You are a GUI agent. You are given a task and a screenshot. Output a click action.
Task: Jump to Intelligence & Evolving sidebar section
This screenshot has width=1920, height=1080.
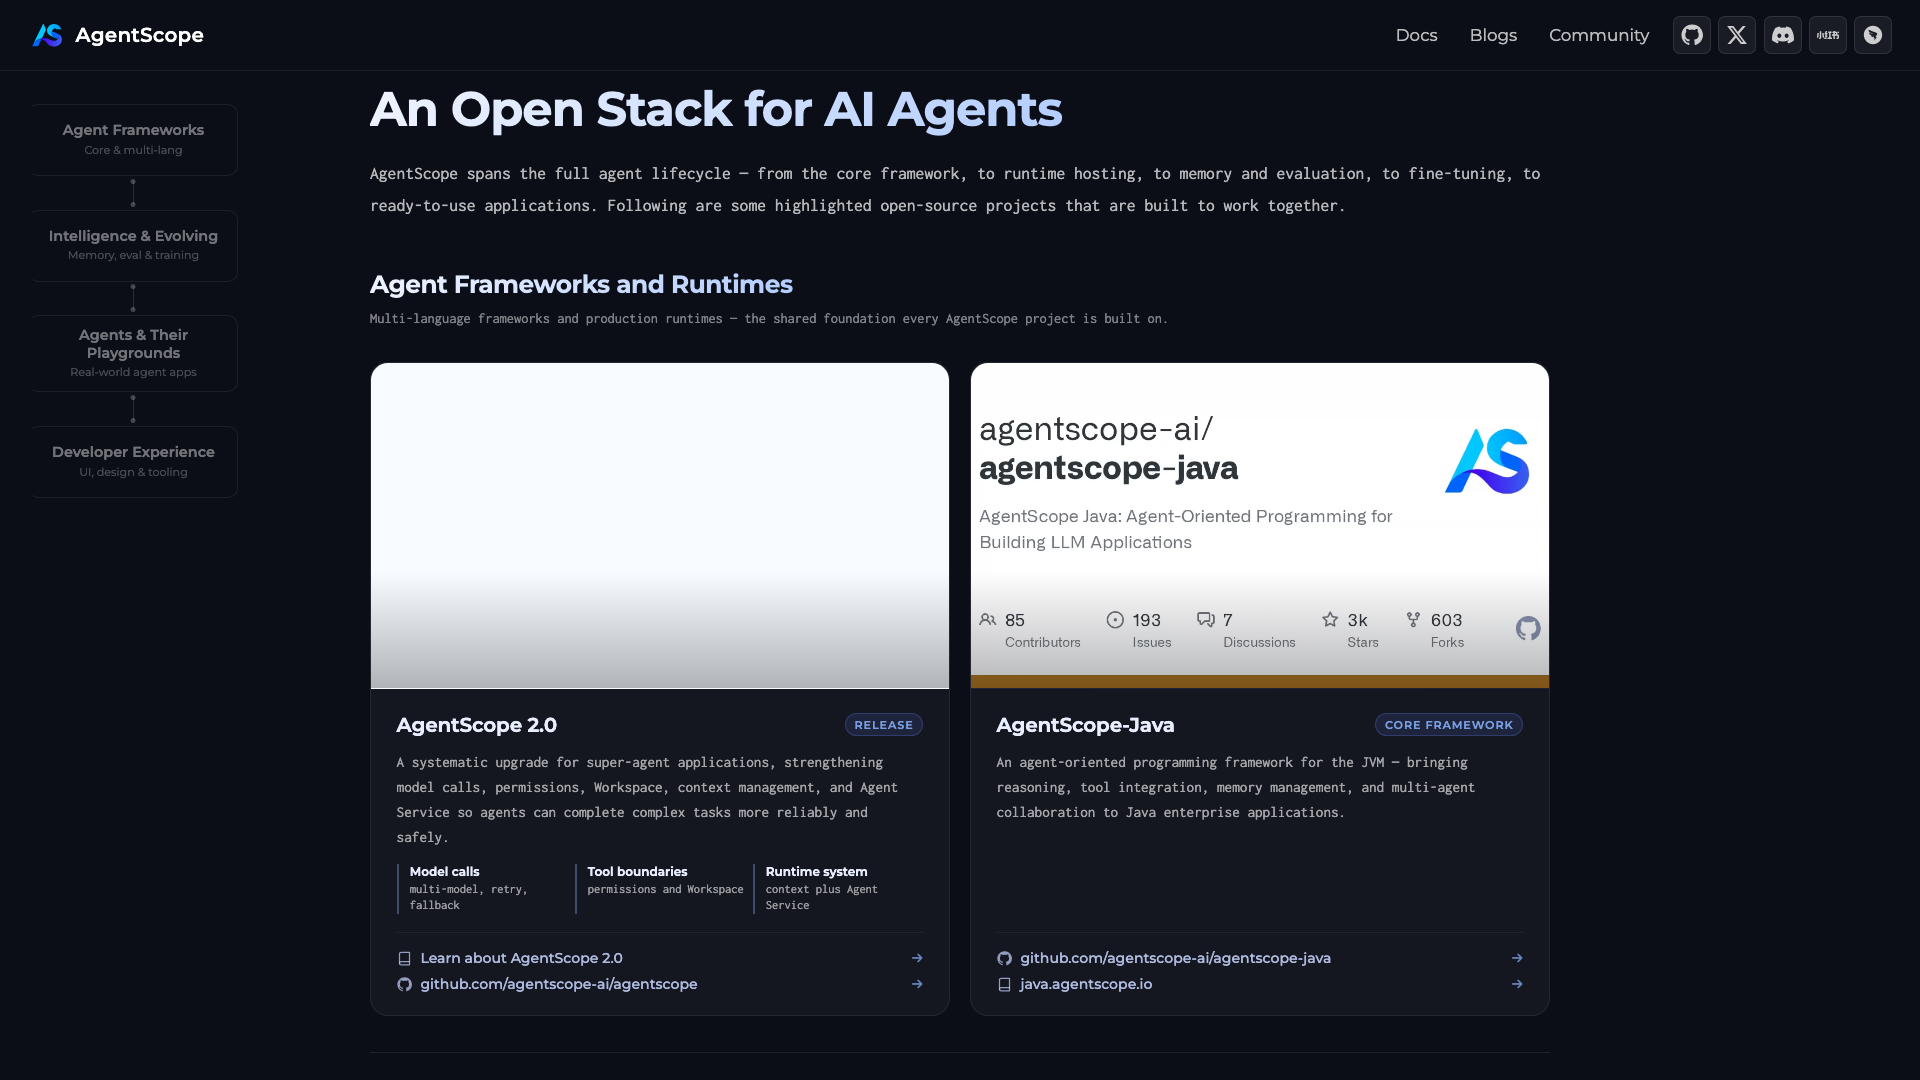pos(134,246)
